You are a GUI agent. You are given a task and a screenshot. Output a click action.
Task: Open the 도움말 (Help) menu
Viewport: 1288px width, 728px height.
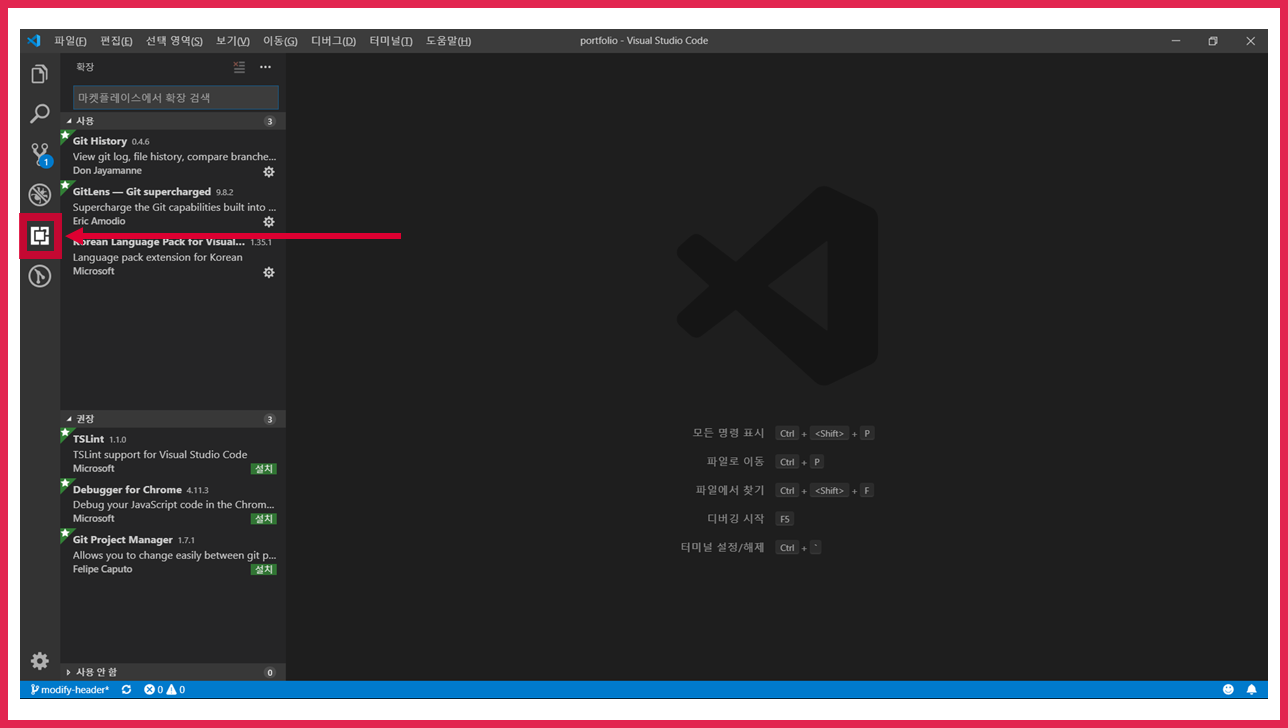tap(448, 41)
